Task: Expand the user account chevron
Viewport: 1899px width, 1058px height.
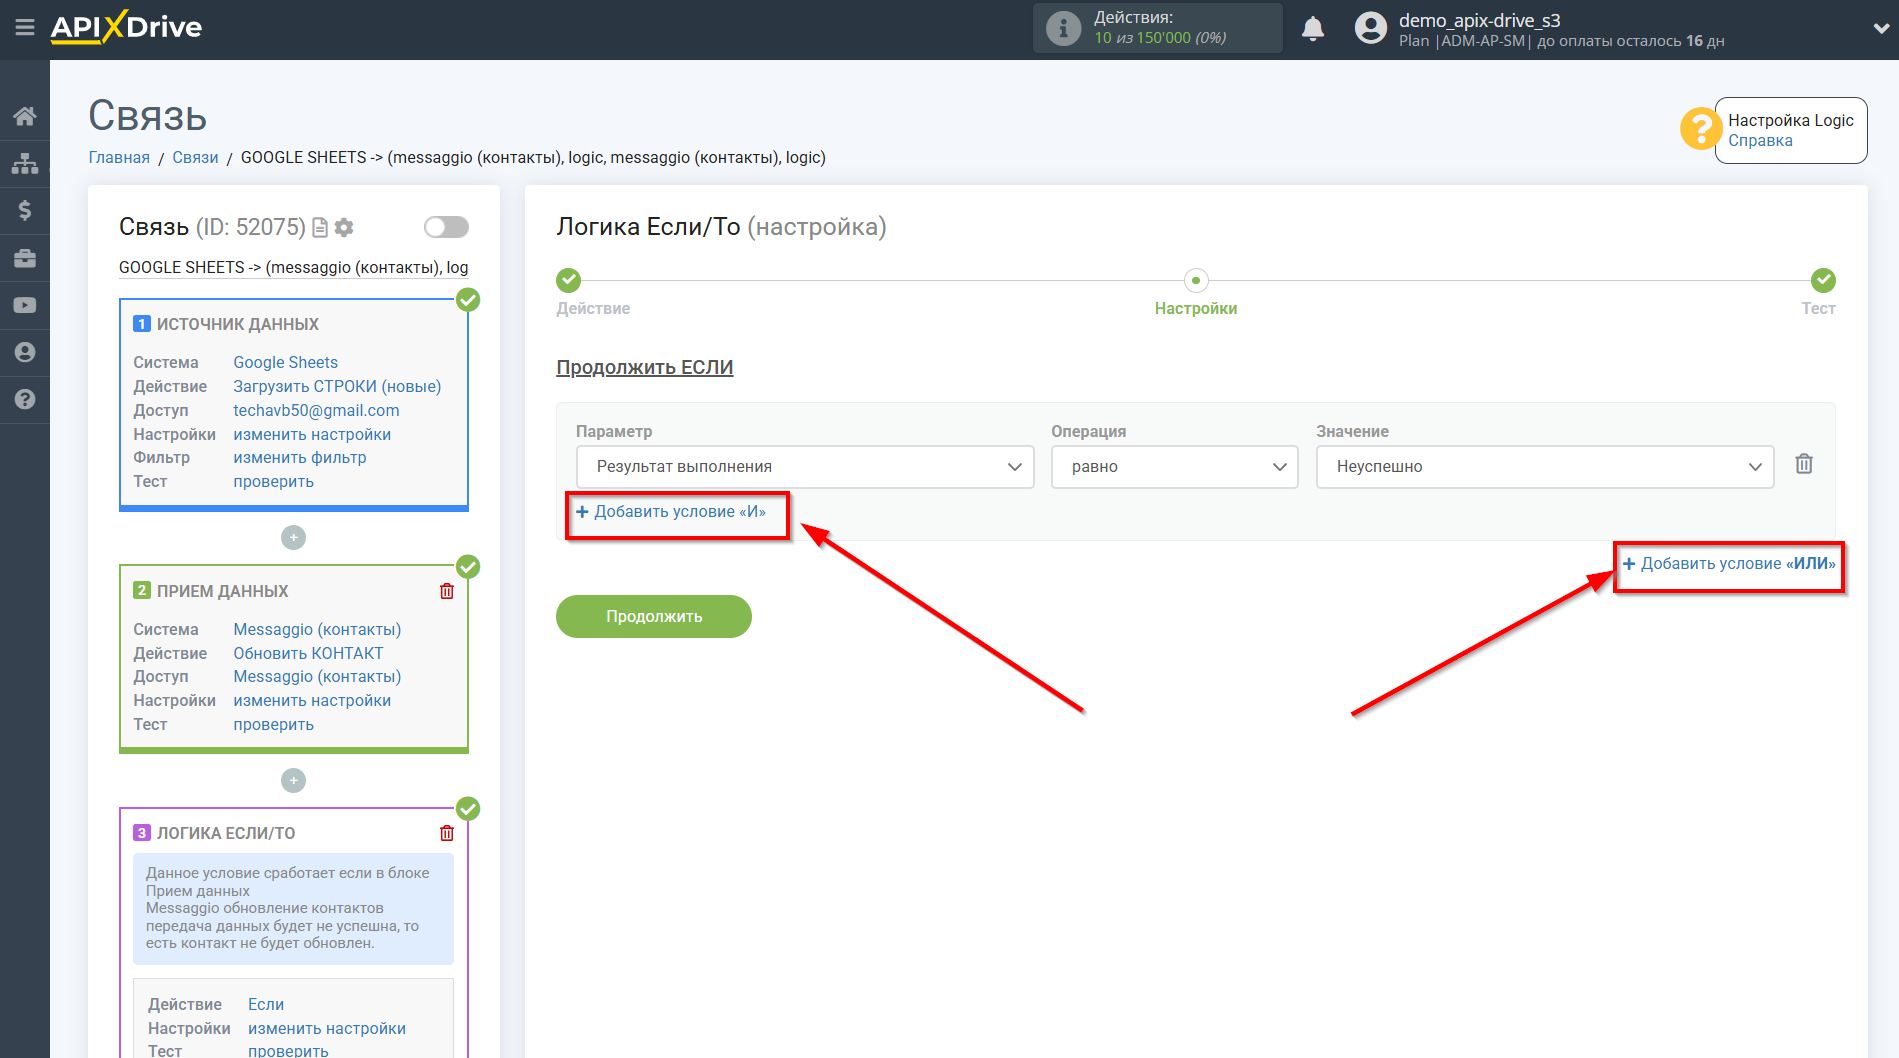Action: [1879, 29]
